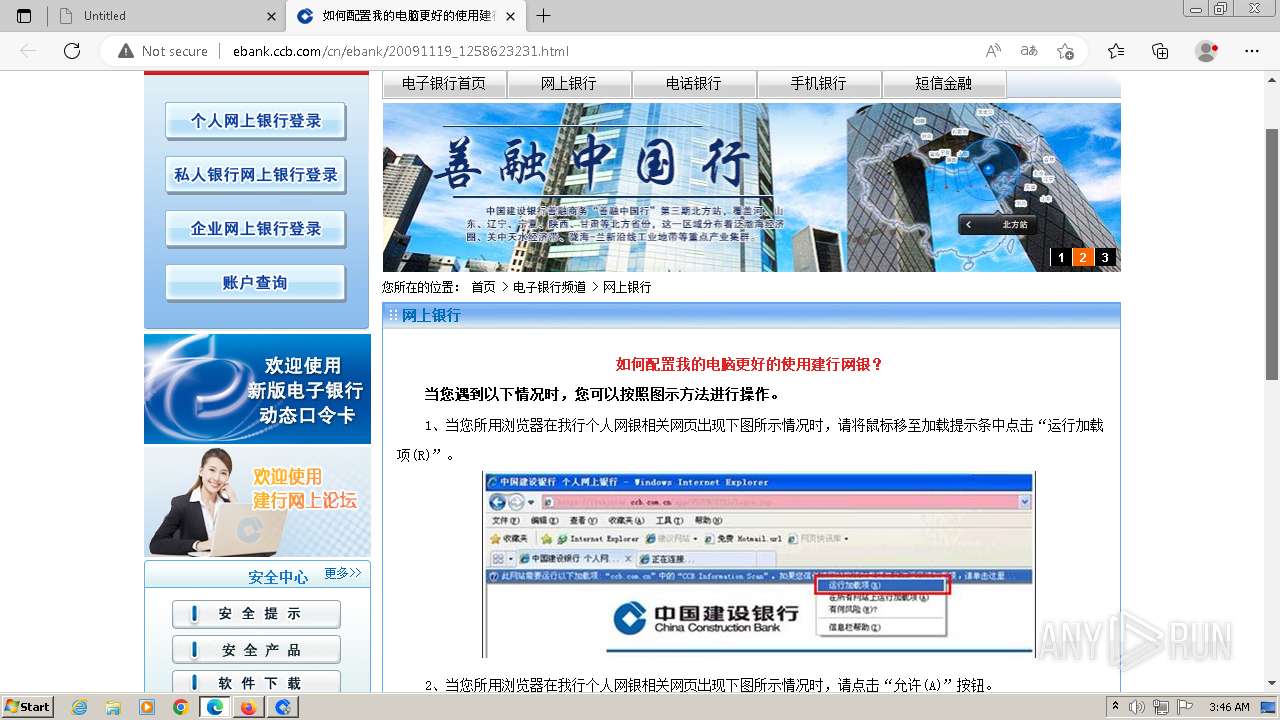Click Edge icon in taskbar
This screenshot has width=1280, height=720.
pyautogui.click(x=214, y=707)
